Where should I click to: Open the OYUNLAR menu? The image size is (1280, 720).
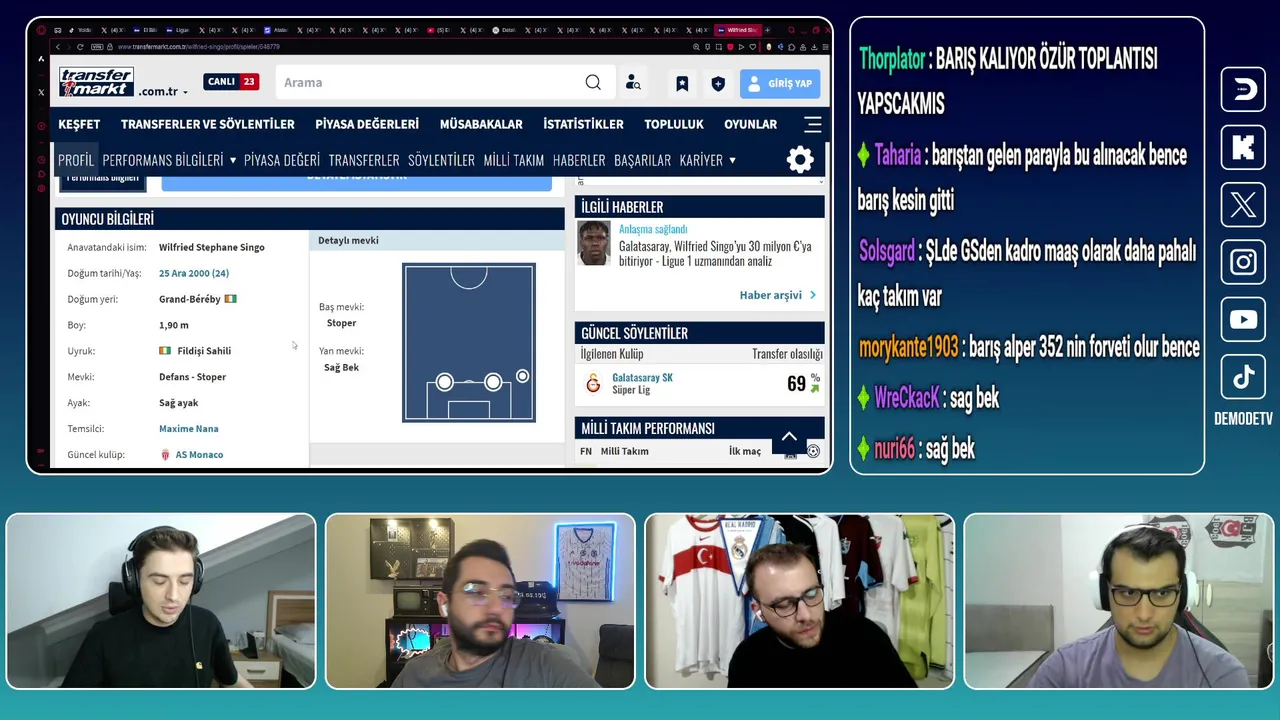tap(750, 124)
